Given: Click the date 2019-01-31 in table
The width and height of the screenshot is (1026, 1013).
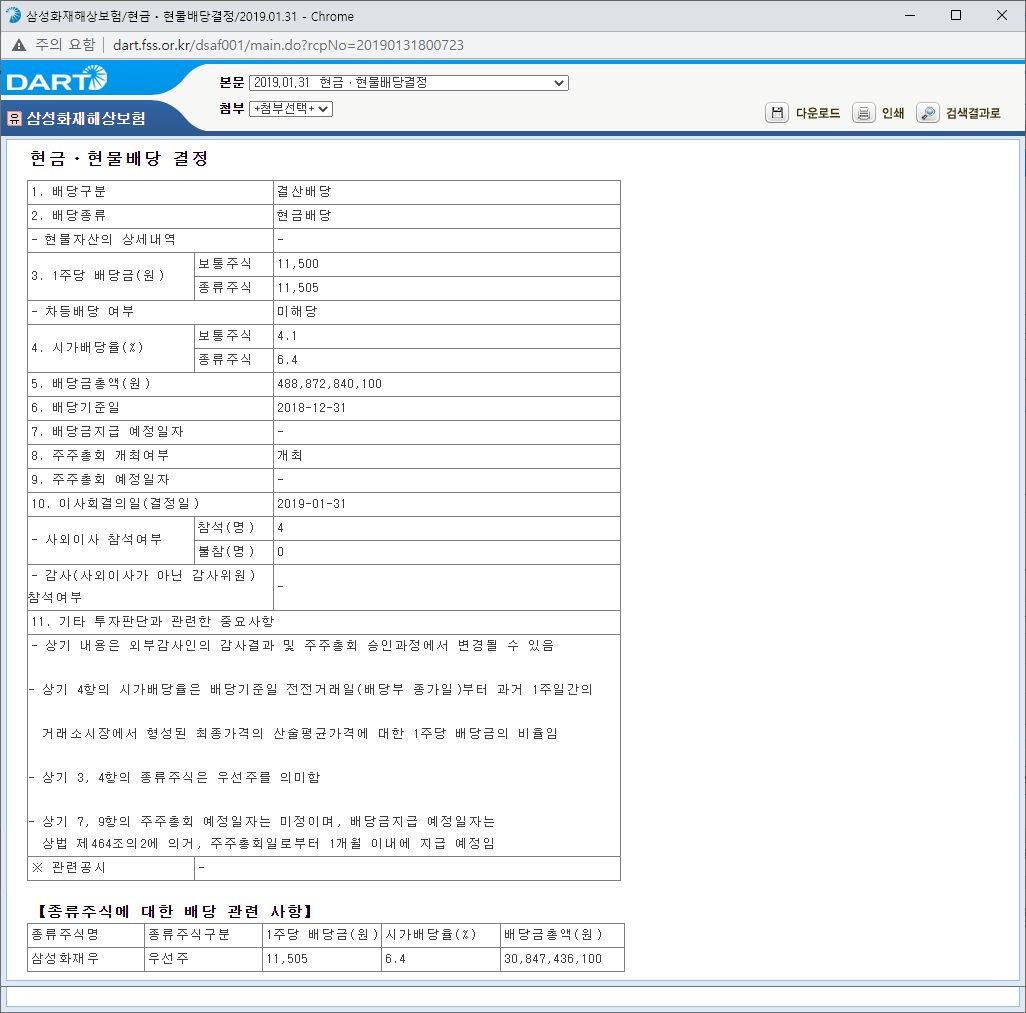Looking at the screenshot, I should 311,504.
